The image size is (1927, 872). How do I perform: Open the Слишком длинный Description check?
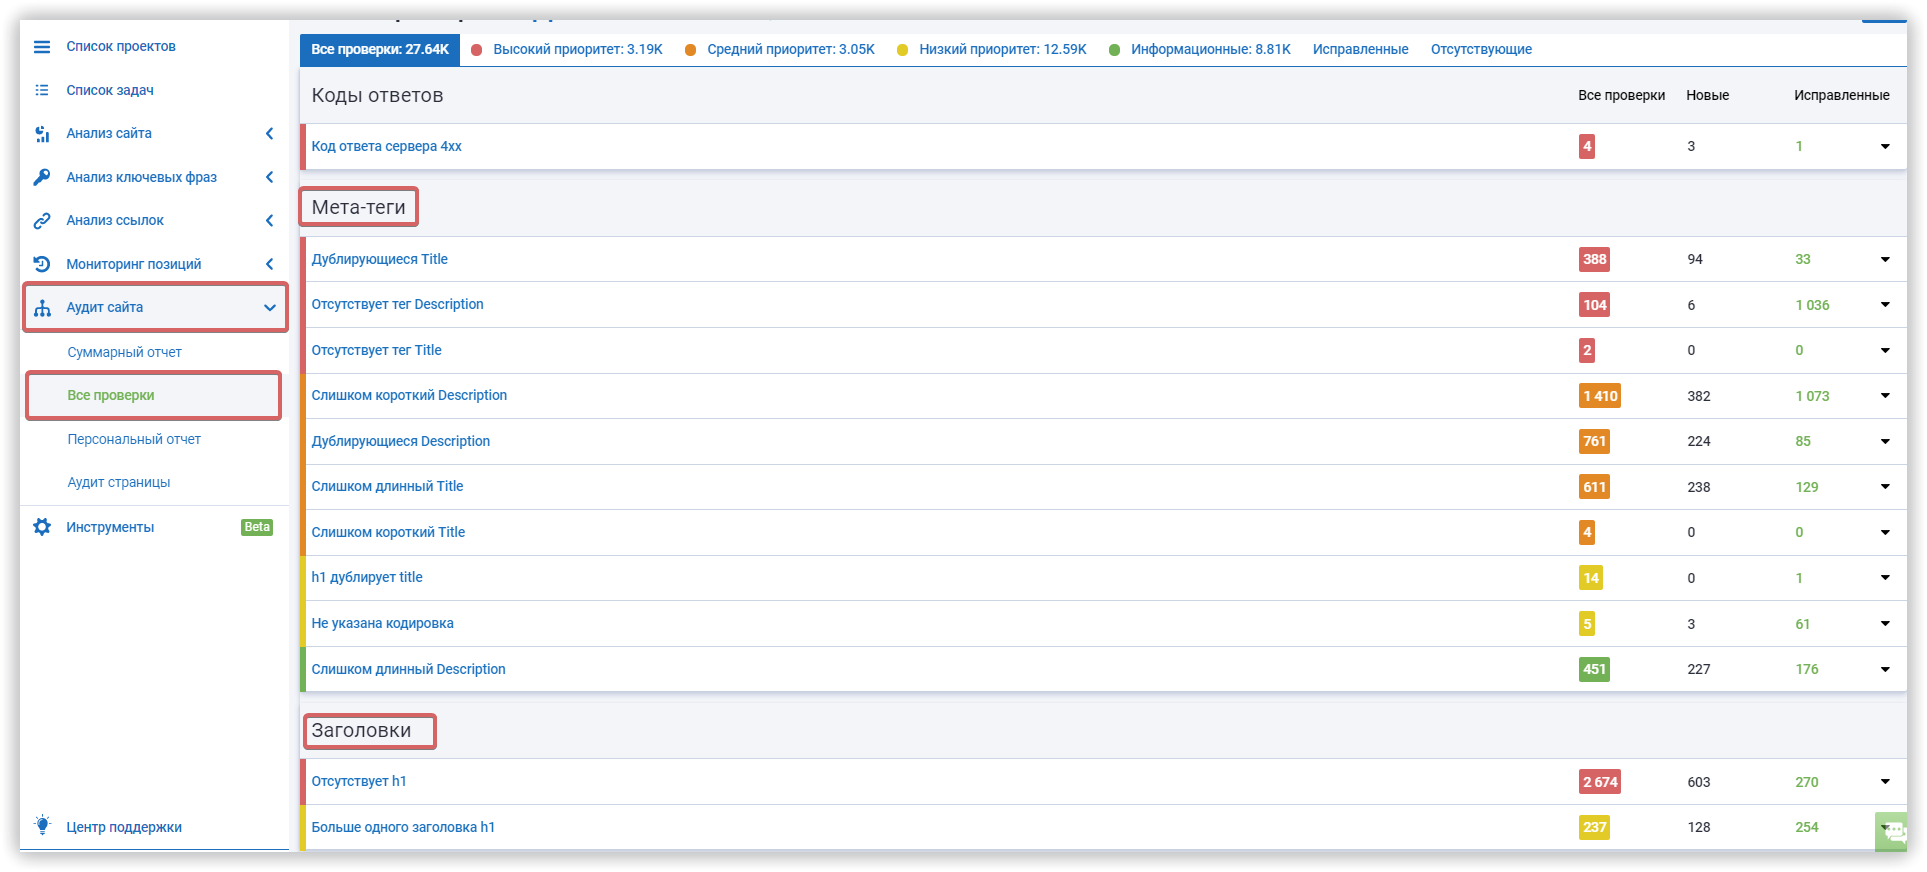[409, 670]
